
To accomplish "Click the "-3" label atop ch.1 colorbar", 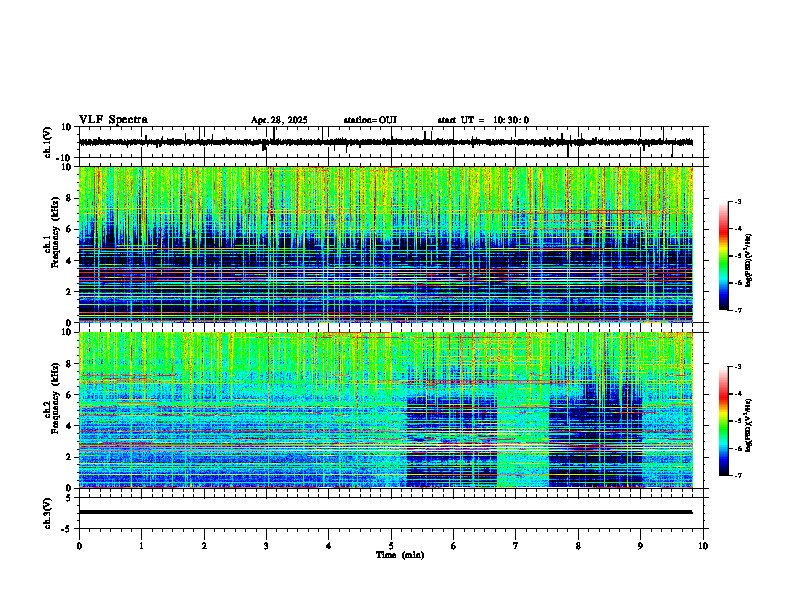I will click(738, 201).
